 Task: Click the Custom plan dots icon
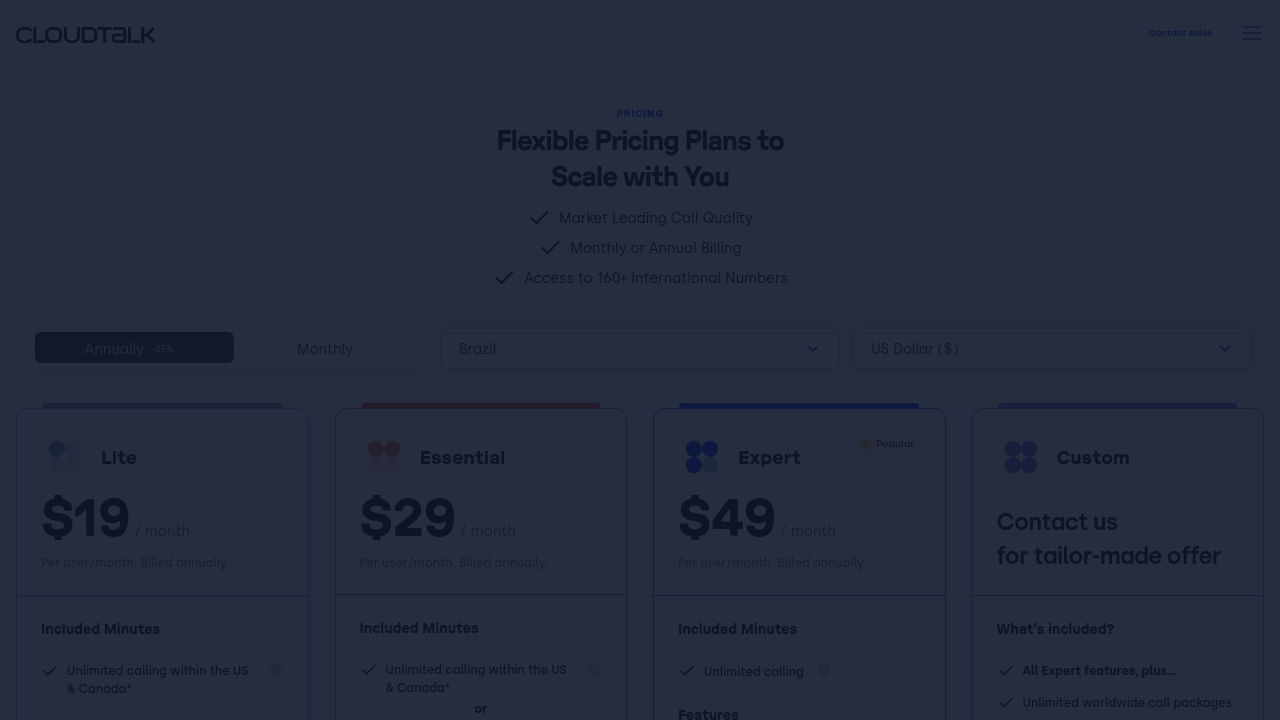point(1021,457)
